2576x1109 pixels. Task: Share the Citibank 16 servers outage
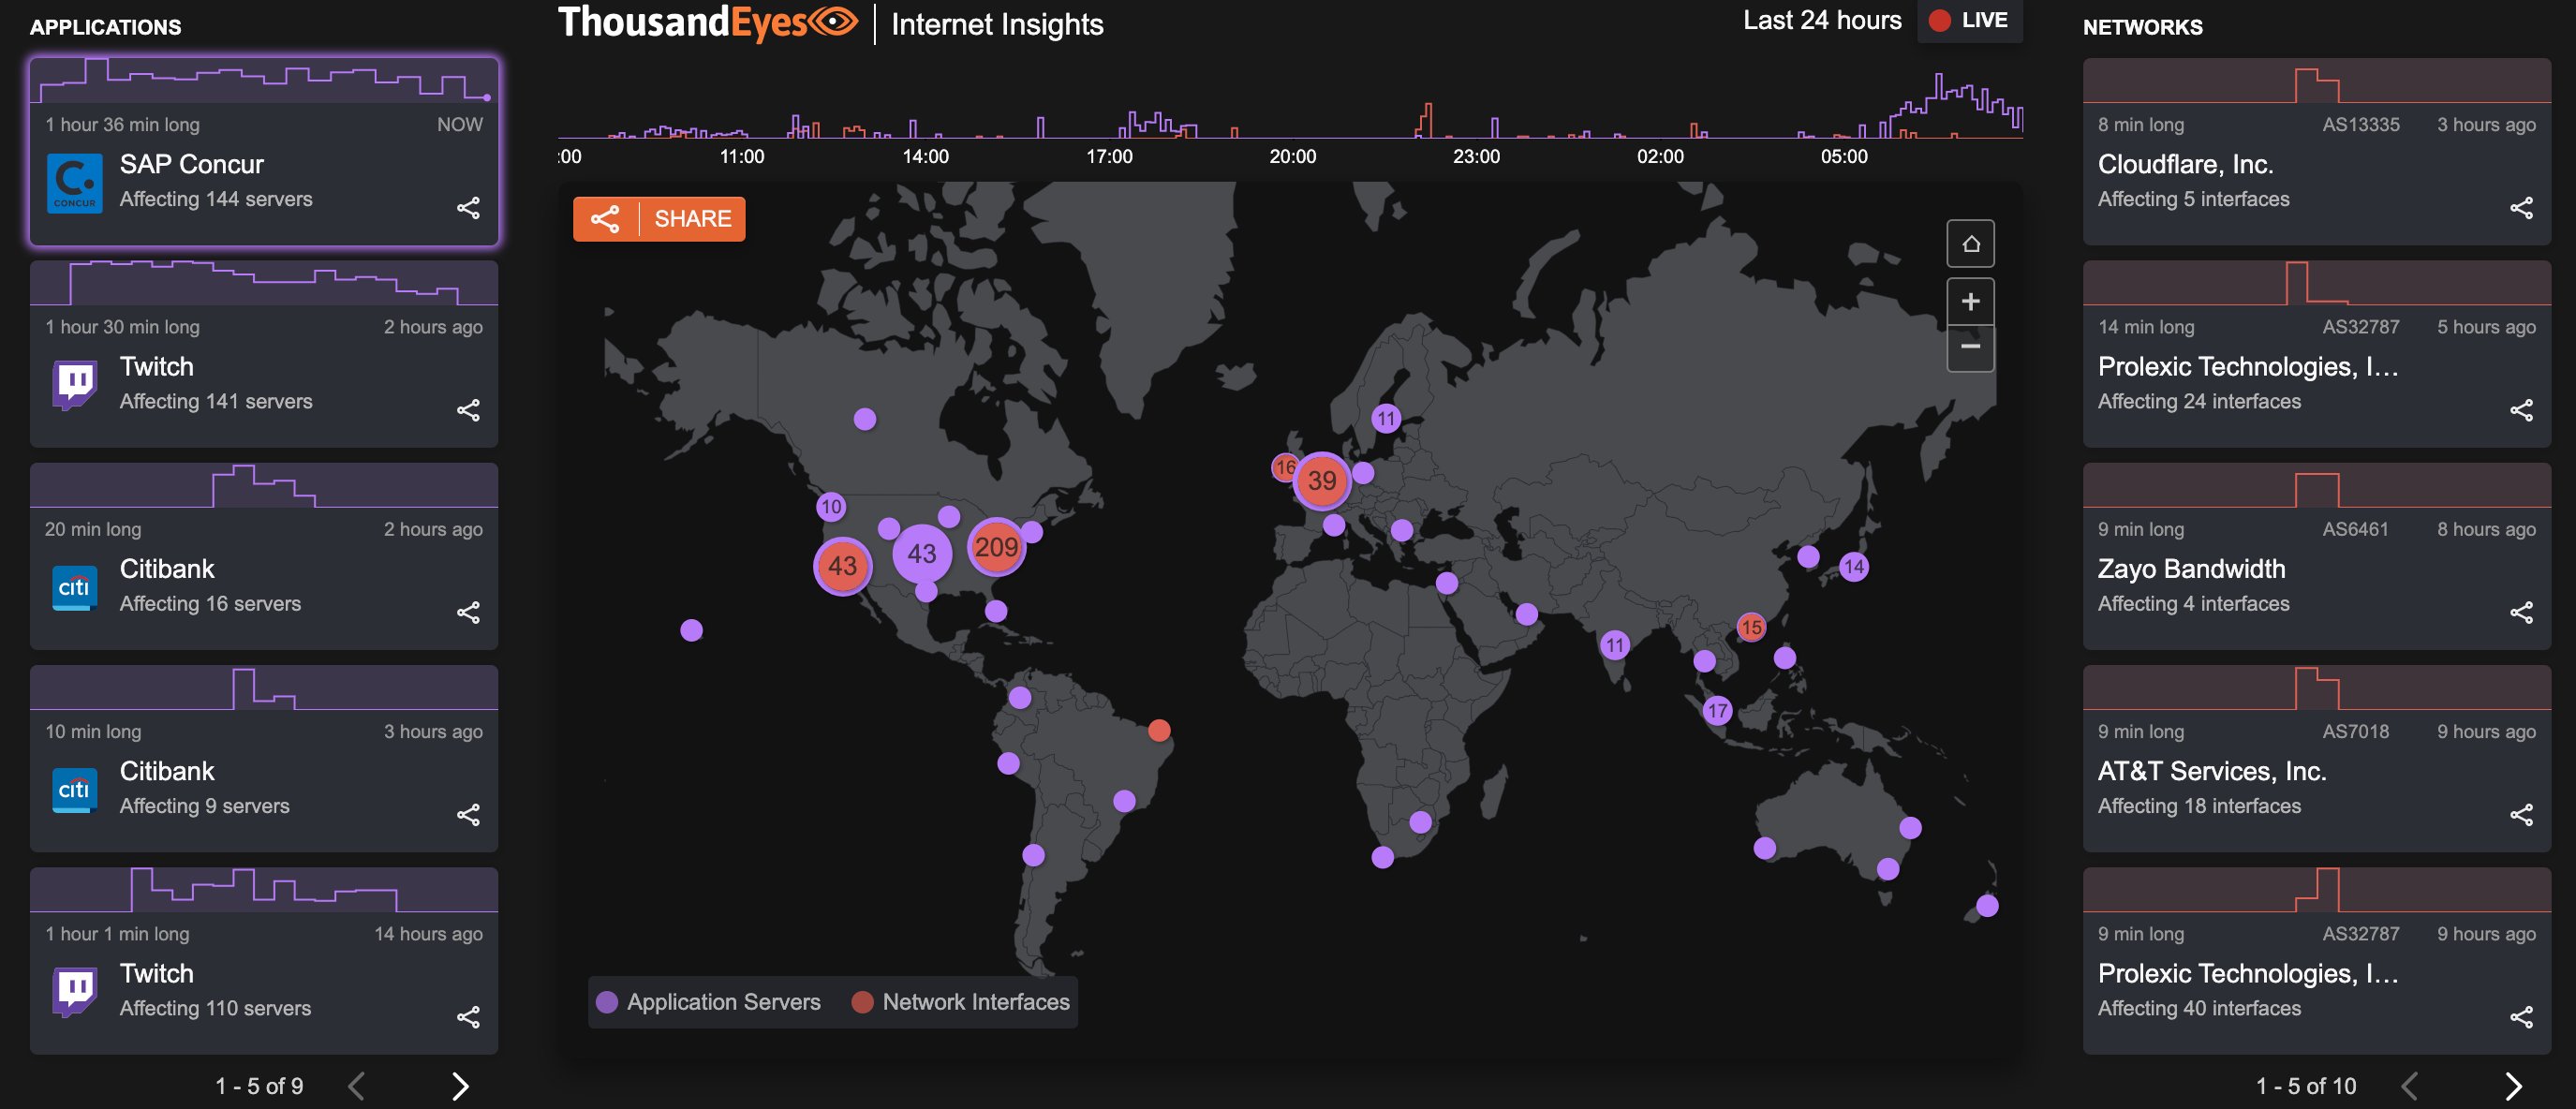tap(468, 612)
